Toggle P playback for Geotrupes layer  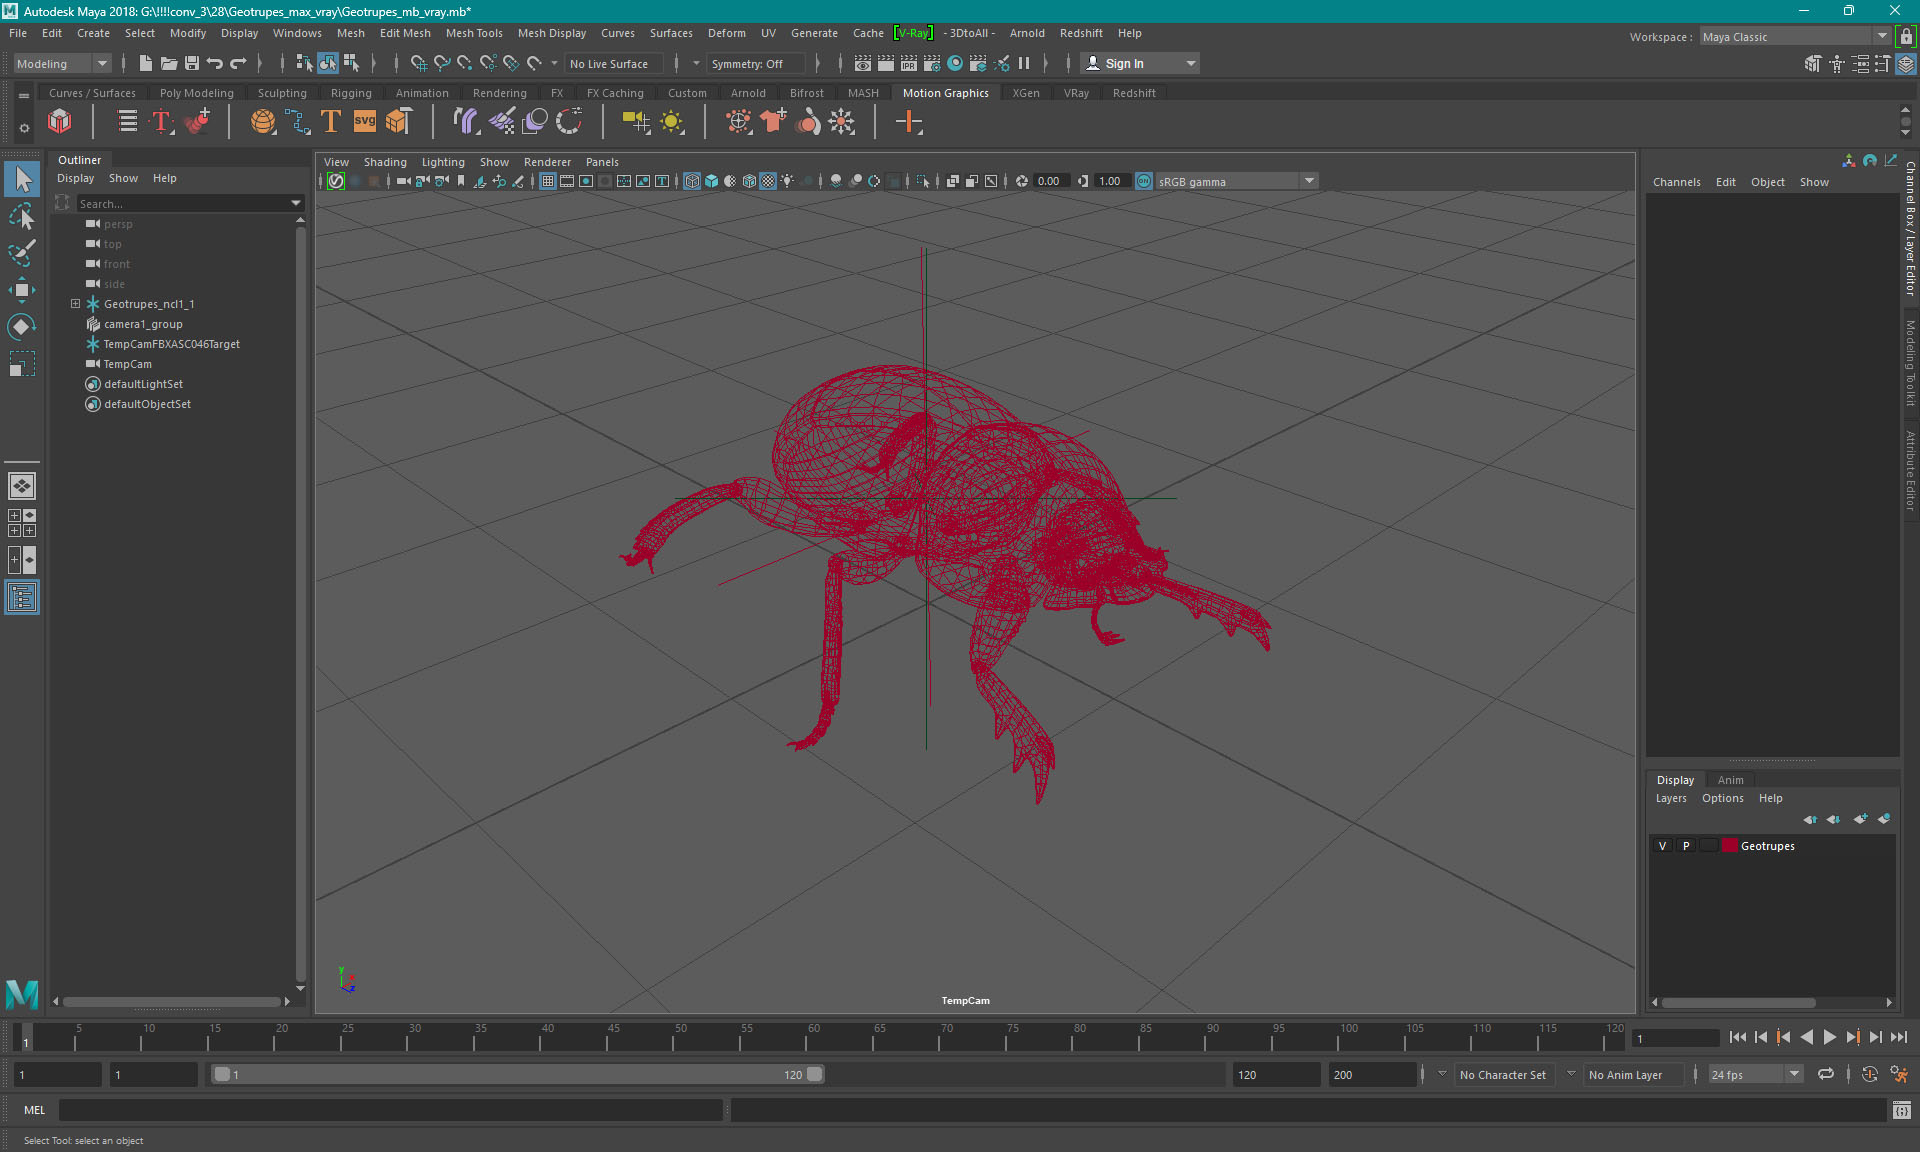coord(1686,846)
